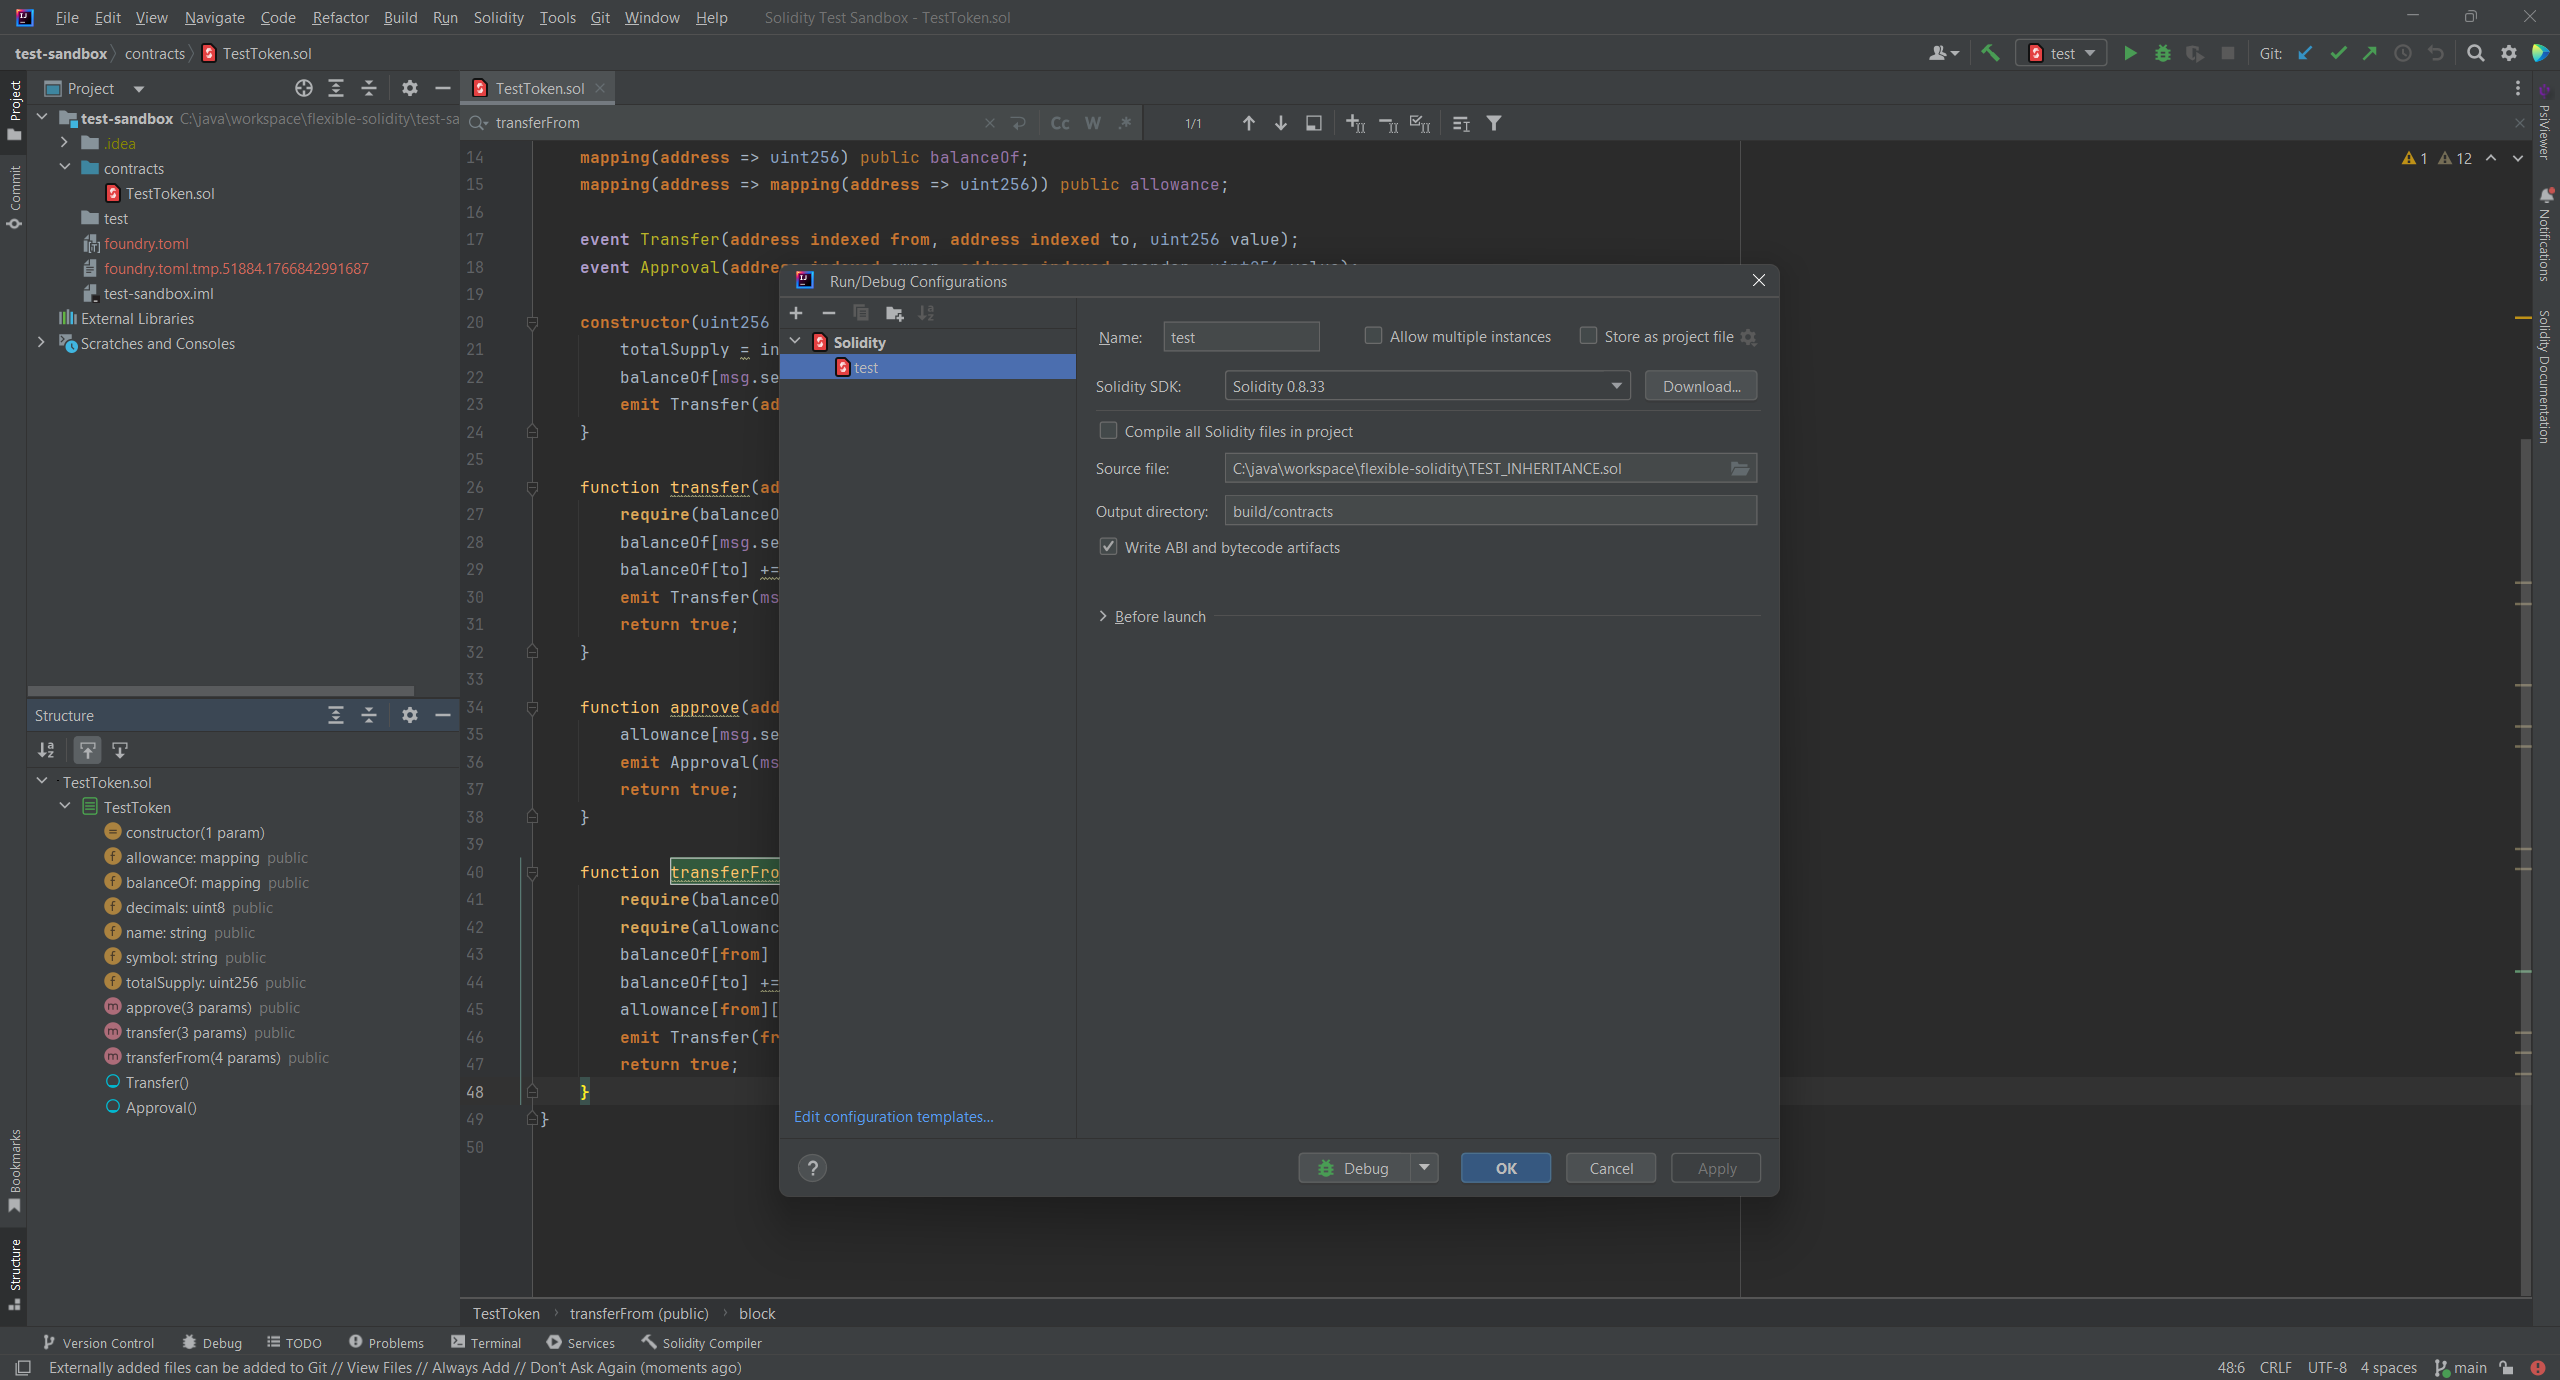Viewport: 2560px width, 1380px height.
Task: Collapse Solidity configuration group
Action: tap(796, 342)
